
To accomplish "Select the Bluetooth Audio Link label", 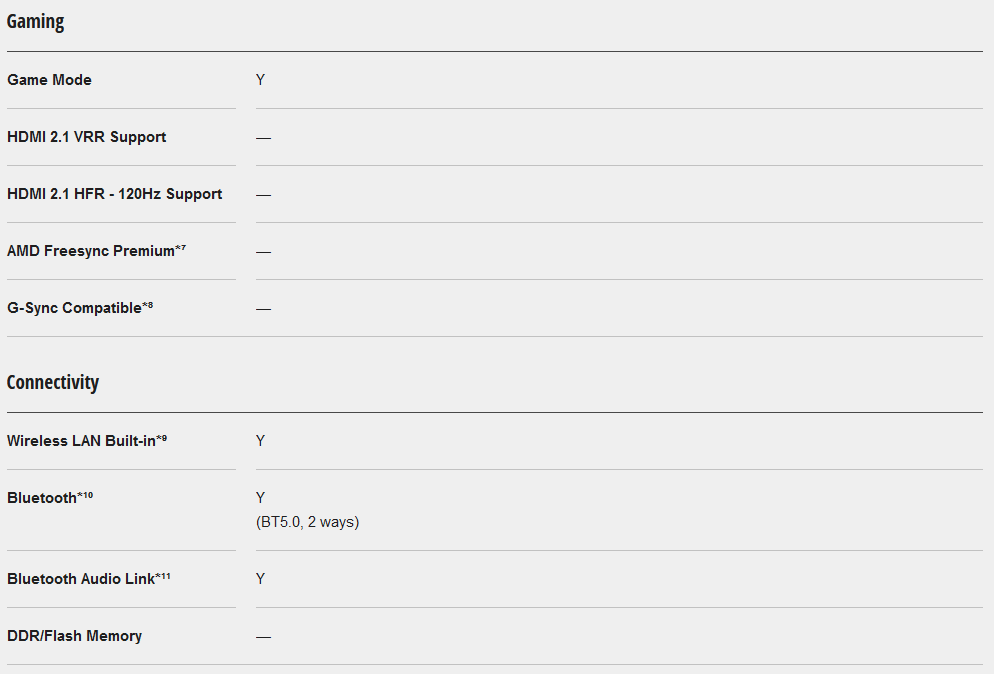I will tap(80, 579).
